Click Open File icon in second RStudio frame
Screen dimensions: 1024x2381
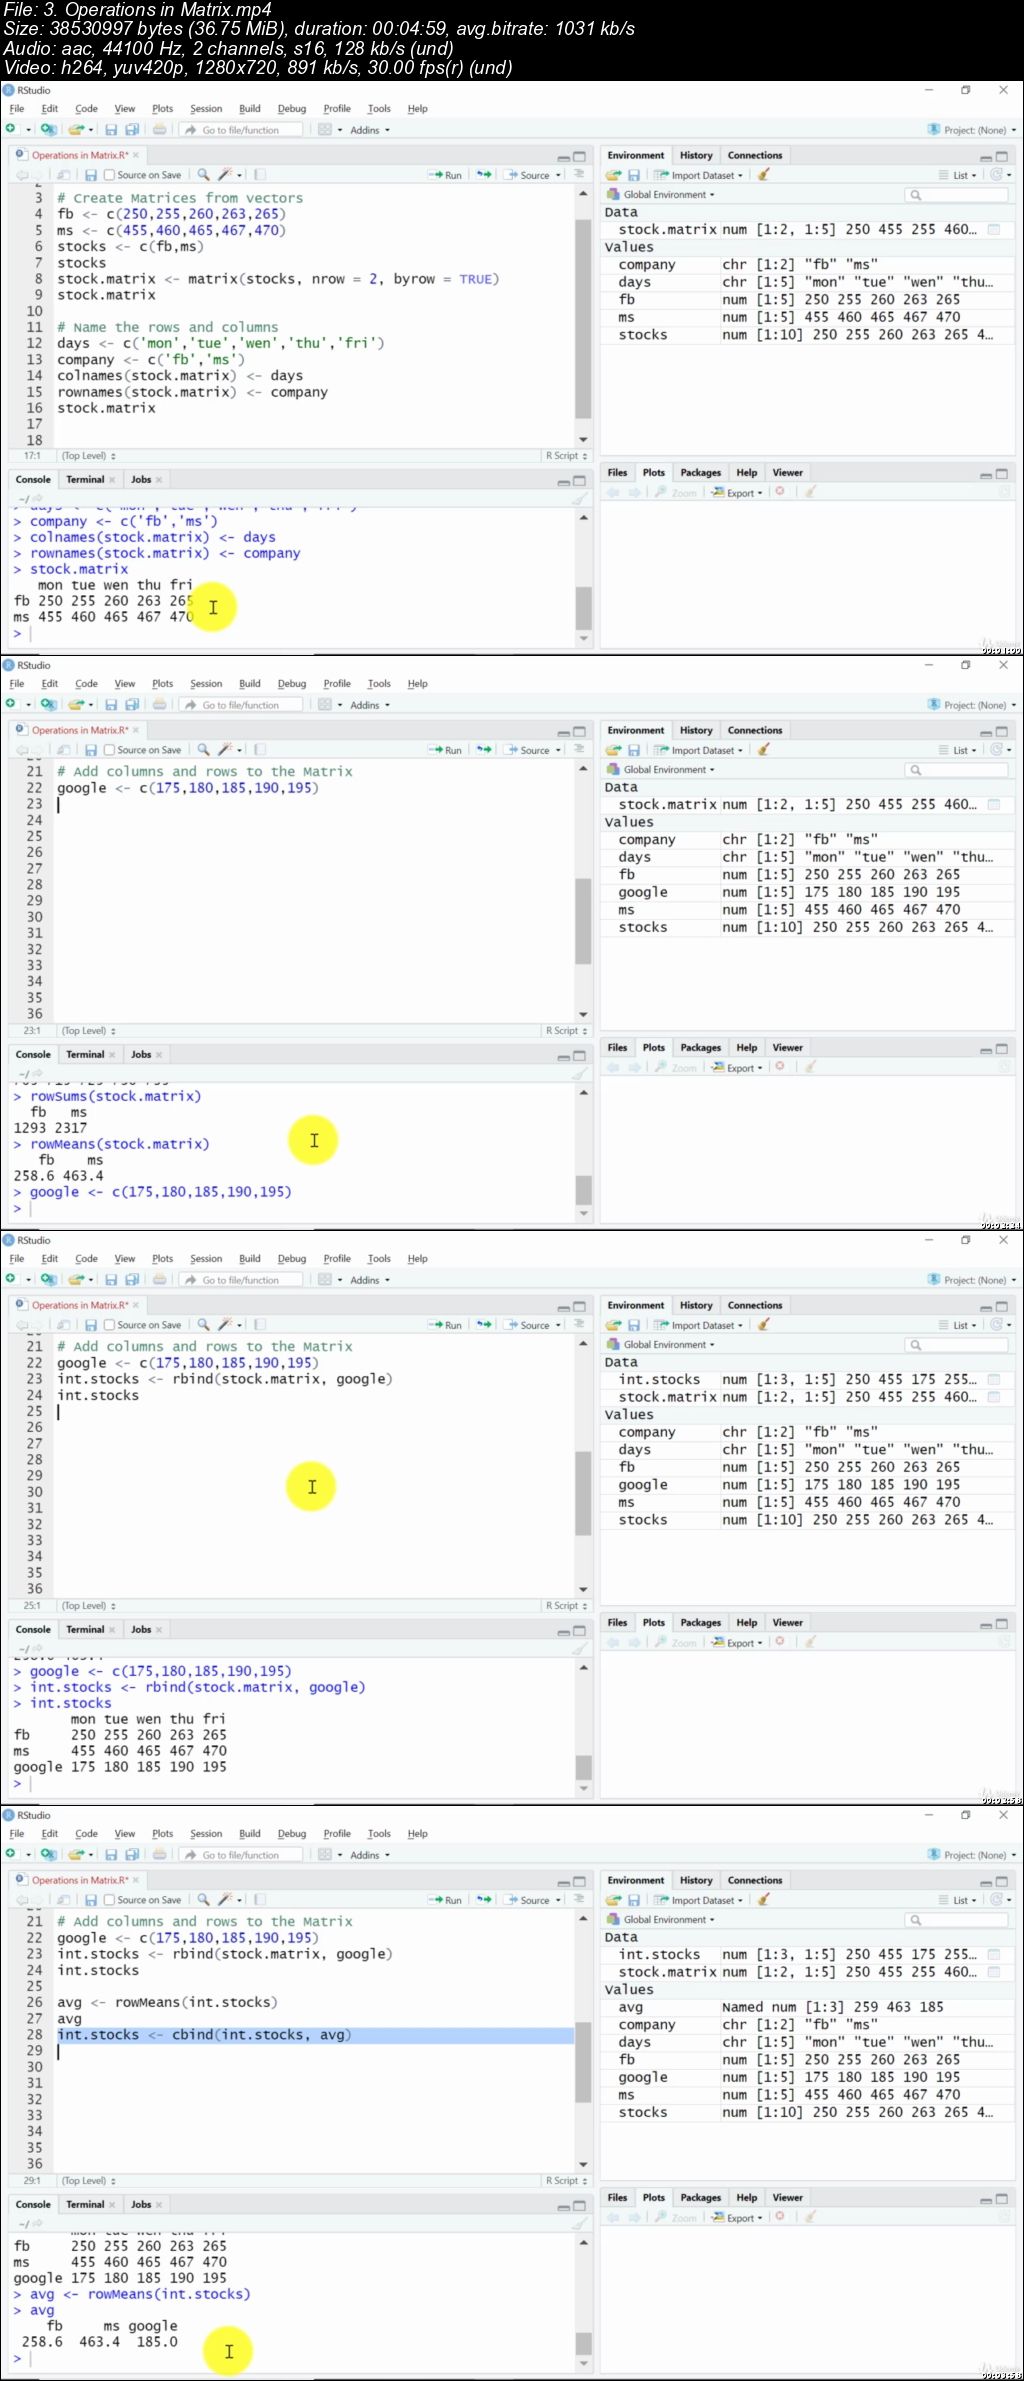pos(77,704)
